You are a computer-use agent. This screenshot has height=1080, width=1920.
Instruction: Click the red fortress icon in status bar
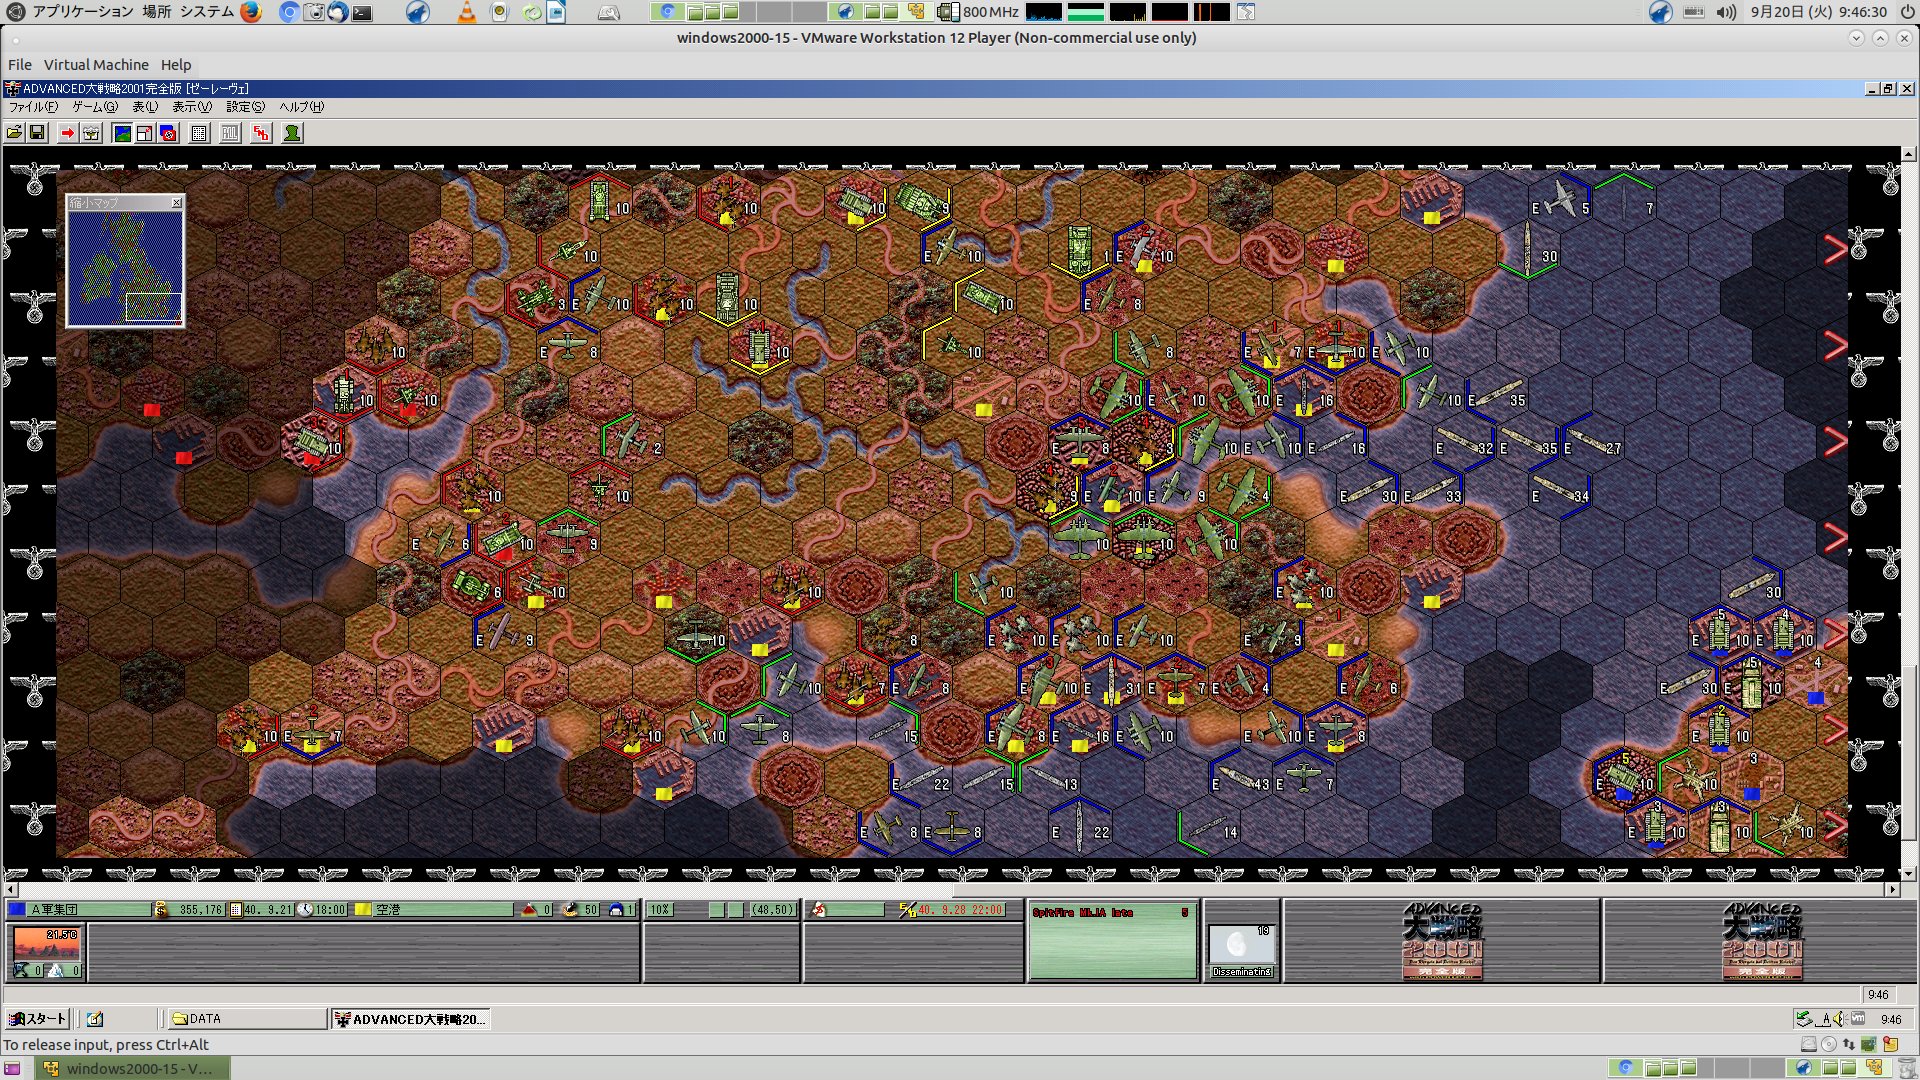529,910
